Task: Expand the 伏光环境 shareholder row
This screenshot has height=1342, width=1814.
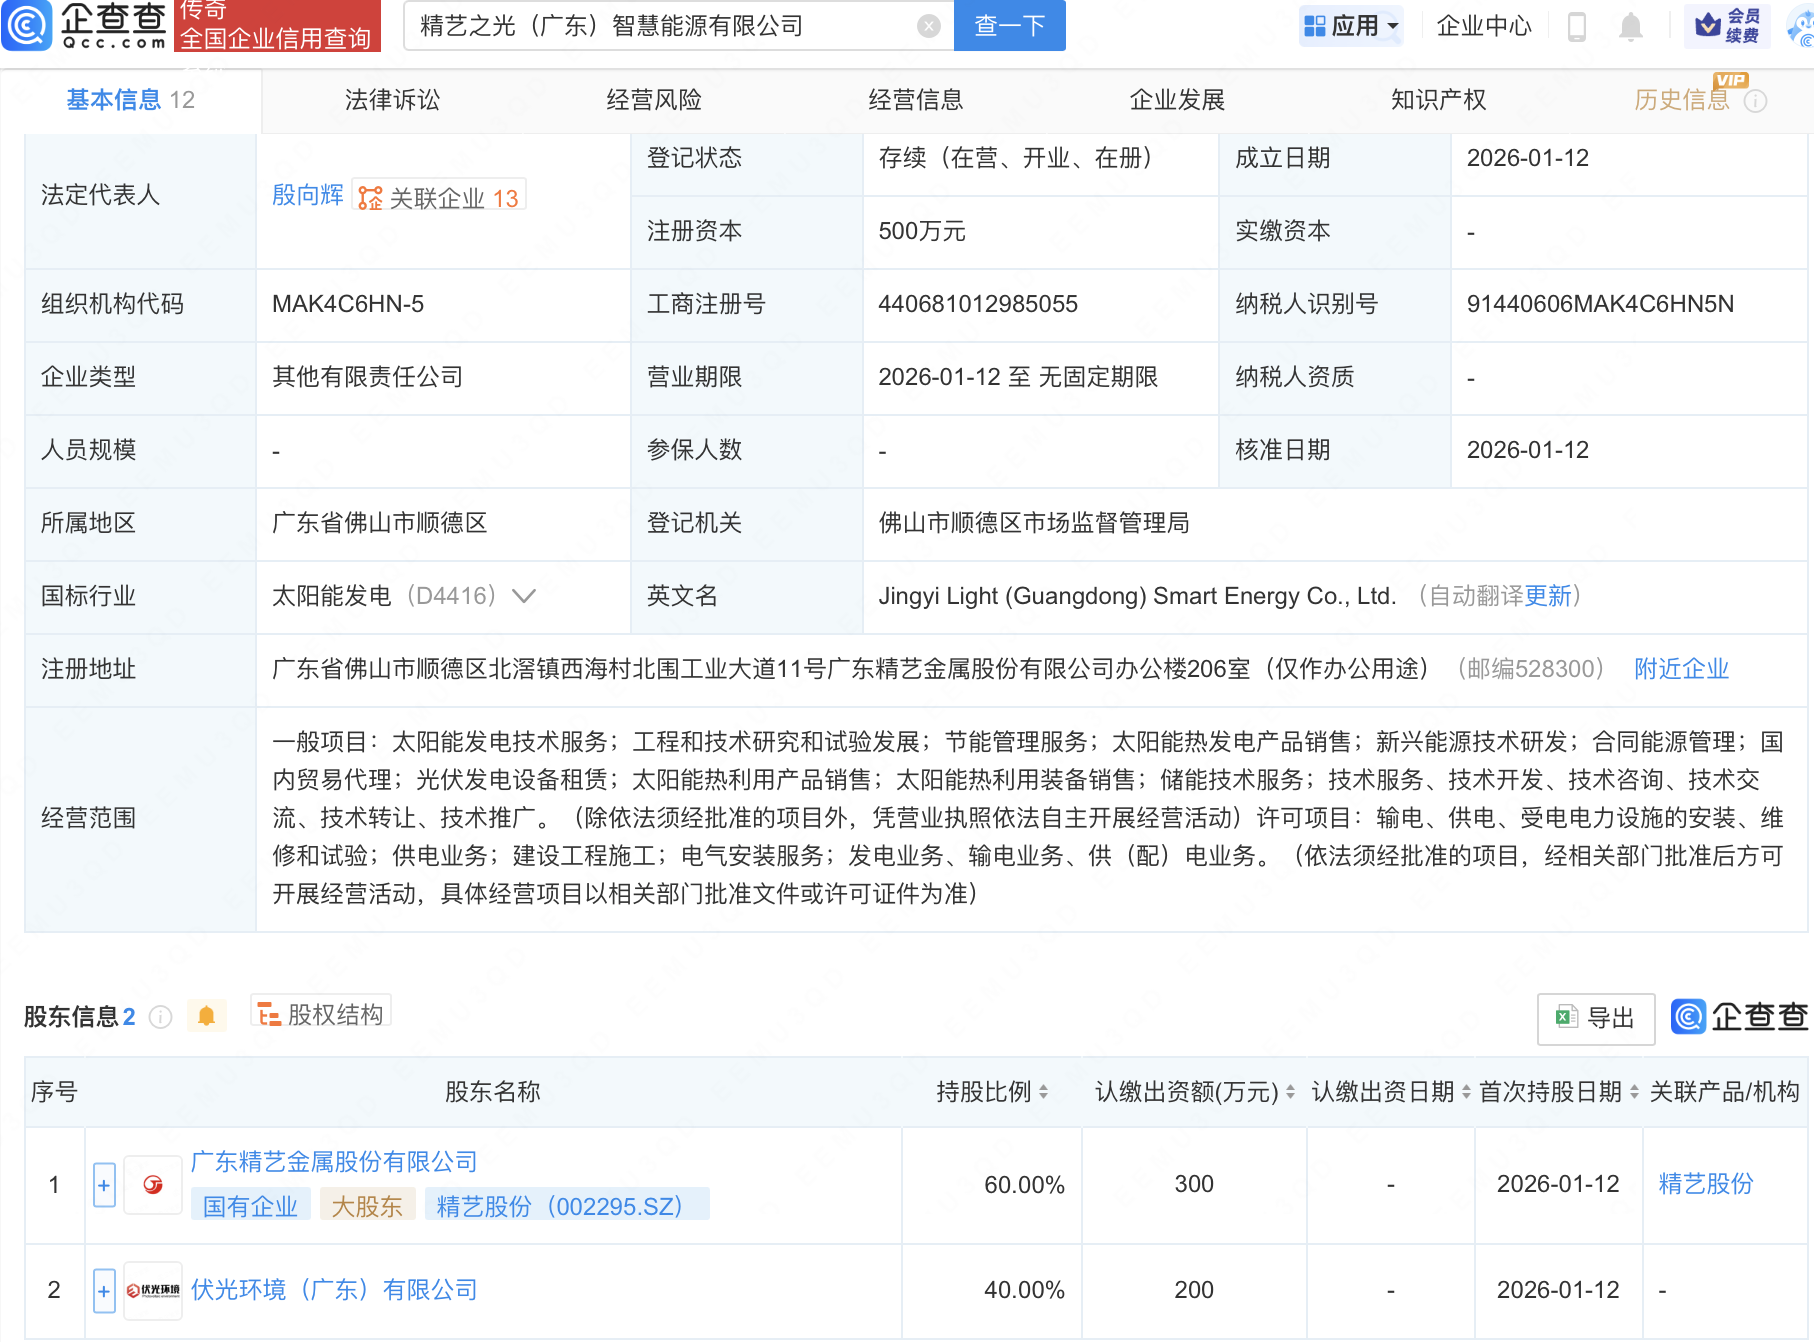Action: (x=104, y=1290)
